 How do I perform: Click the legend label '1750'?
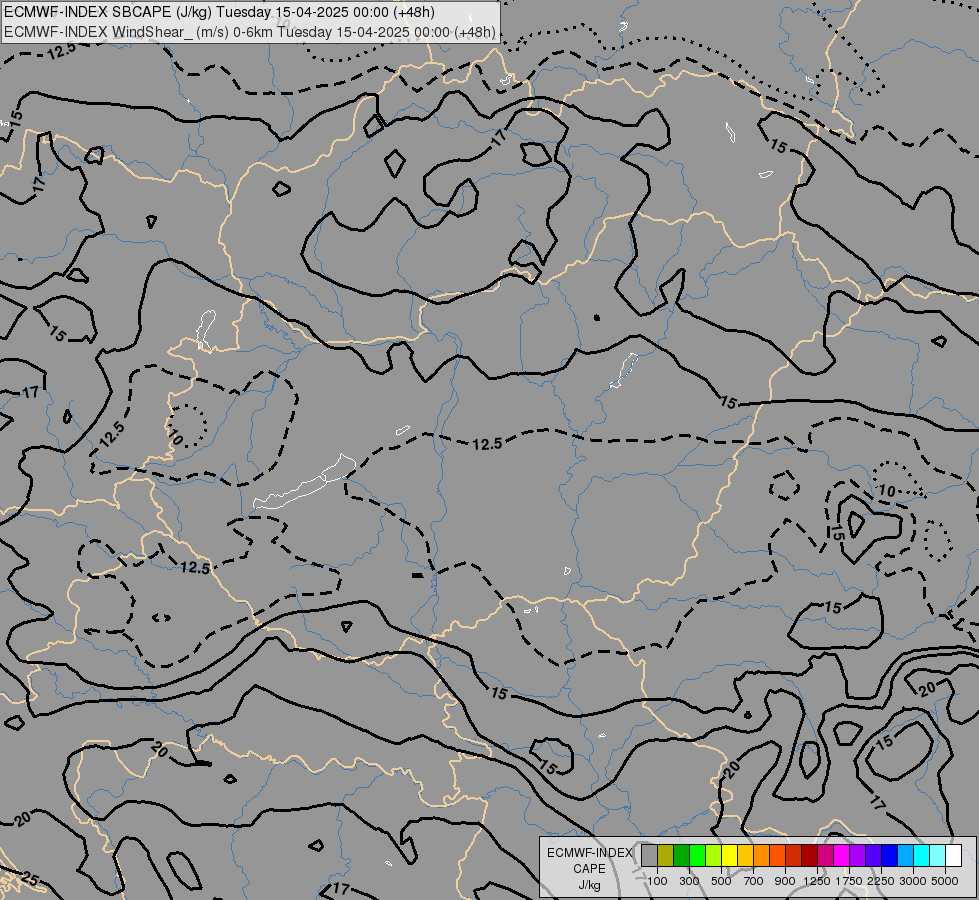849,881
